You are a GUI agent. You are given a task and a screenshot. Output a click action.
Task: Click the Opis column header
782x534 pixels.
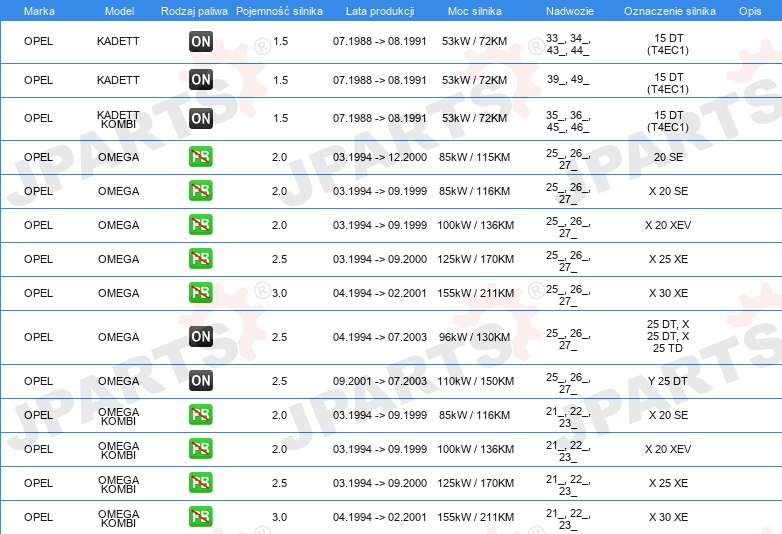[750, 11]
